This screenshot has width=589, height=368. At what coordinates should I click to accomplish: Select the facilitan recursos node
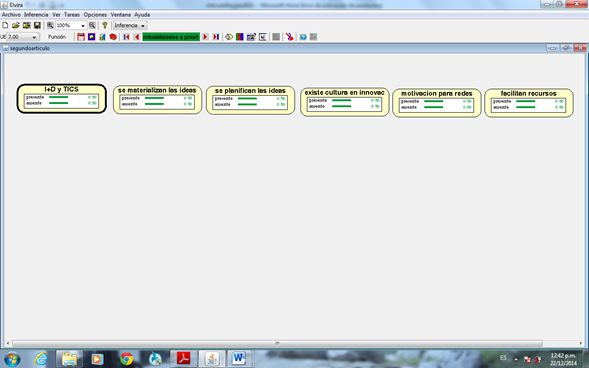529,103
